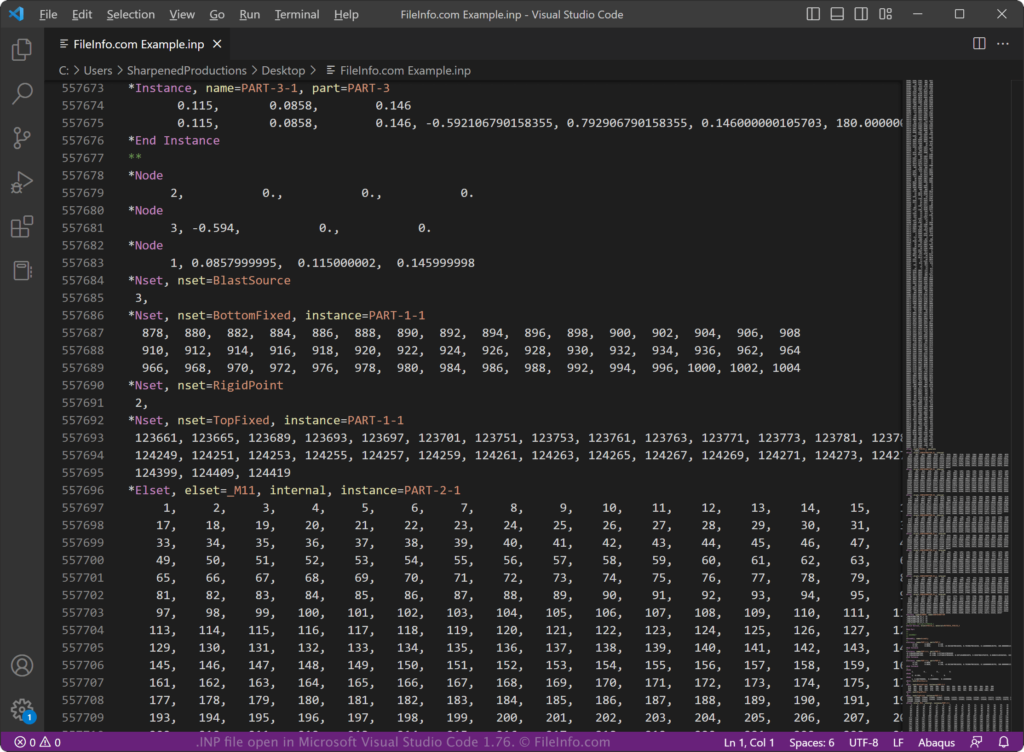Change indentation via Spaces: 6

811,742
